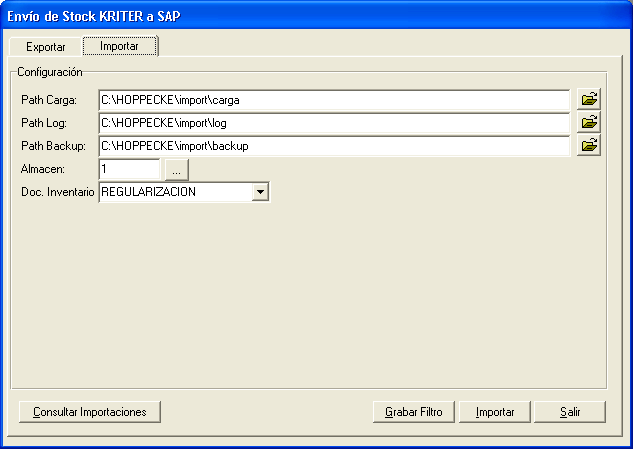This screenshot has width=633, height=449.
Task: Switch to the Exportar tab
Action: coord(46,47)
